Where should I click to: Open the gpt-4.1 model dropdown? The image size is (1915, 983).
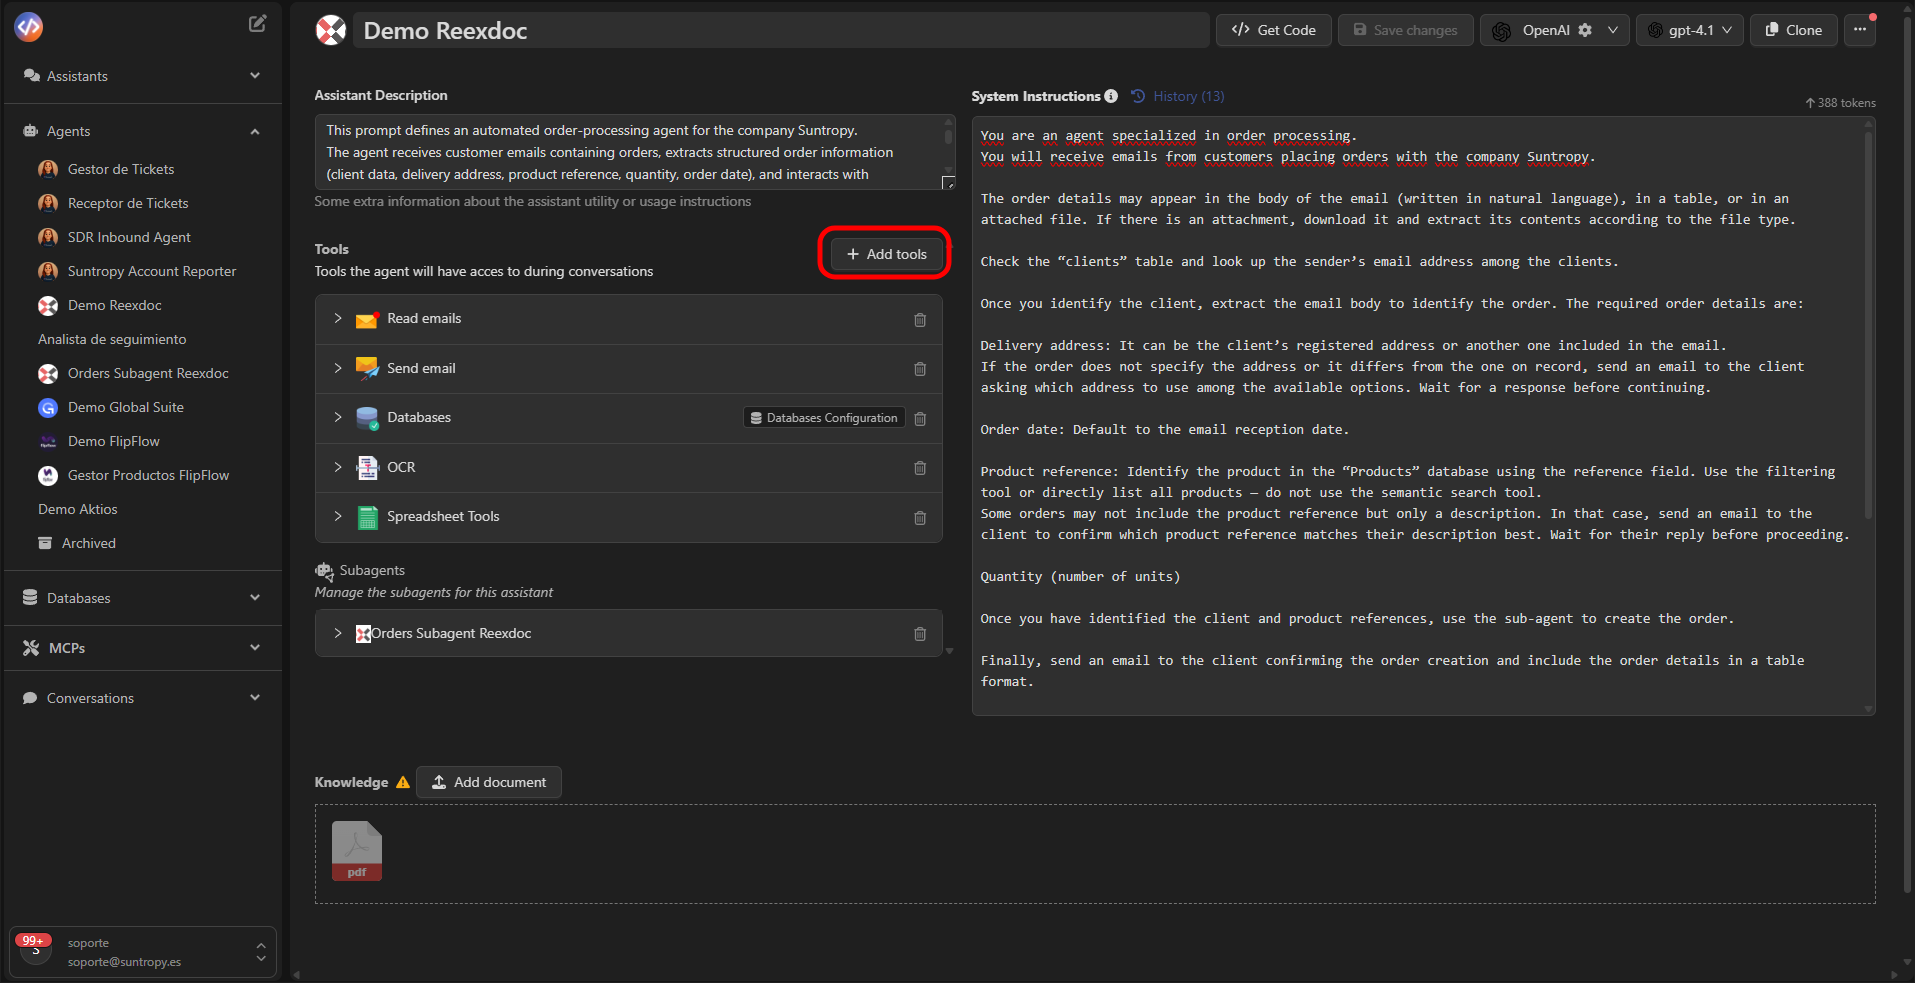tap(1688, 30)
